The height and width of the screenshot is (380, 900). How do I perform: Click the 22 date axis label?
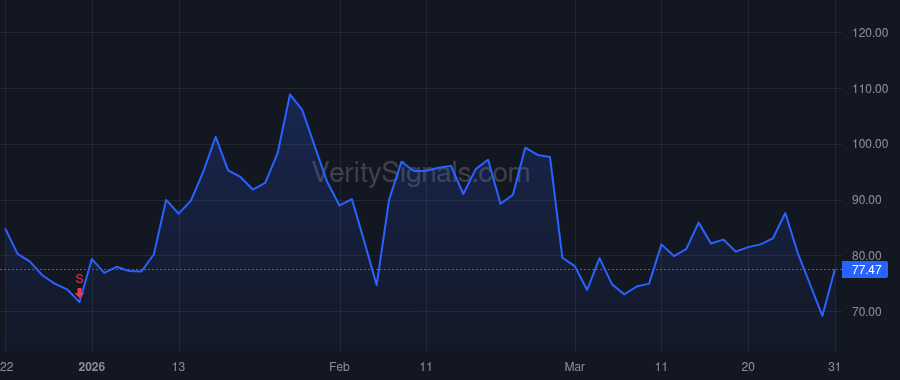(x=7, y=366)
